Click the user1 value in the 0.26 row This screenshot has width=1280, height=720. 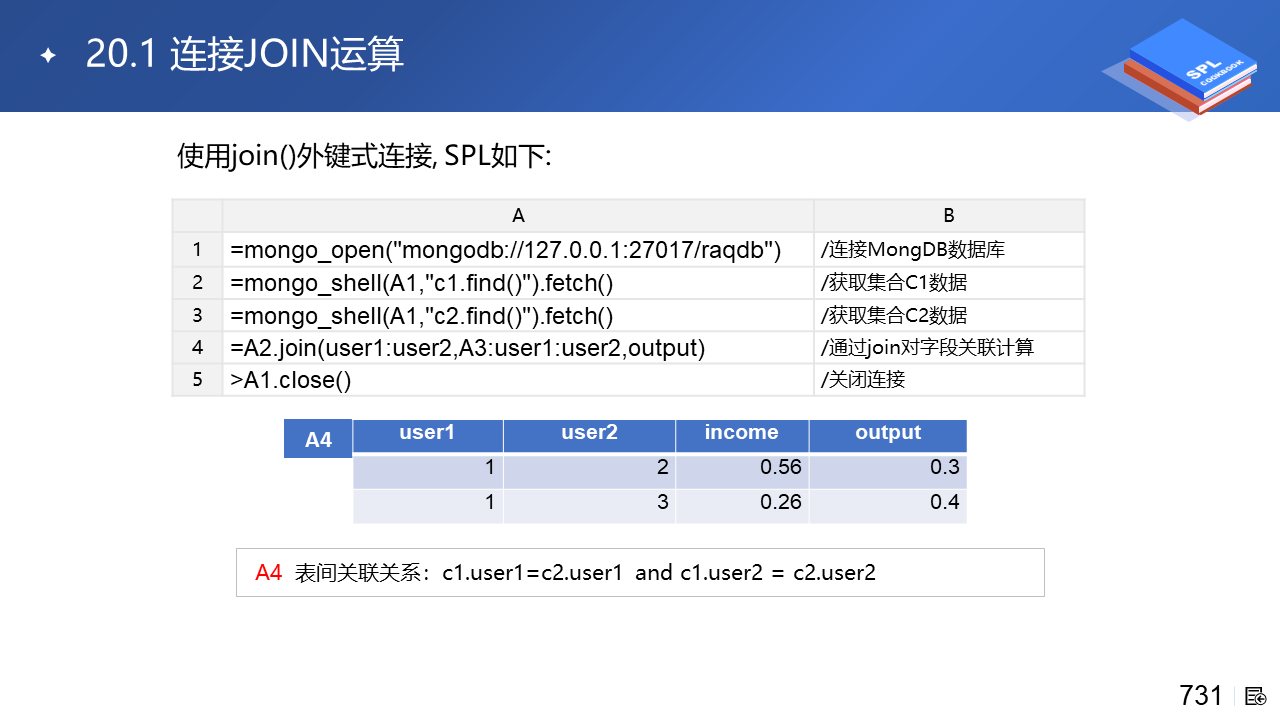[427, 505]
